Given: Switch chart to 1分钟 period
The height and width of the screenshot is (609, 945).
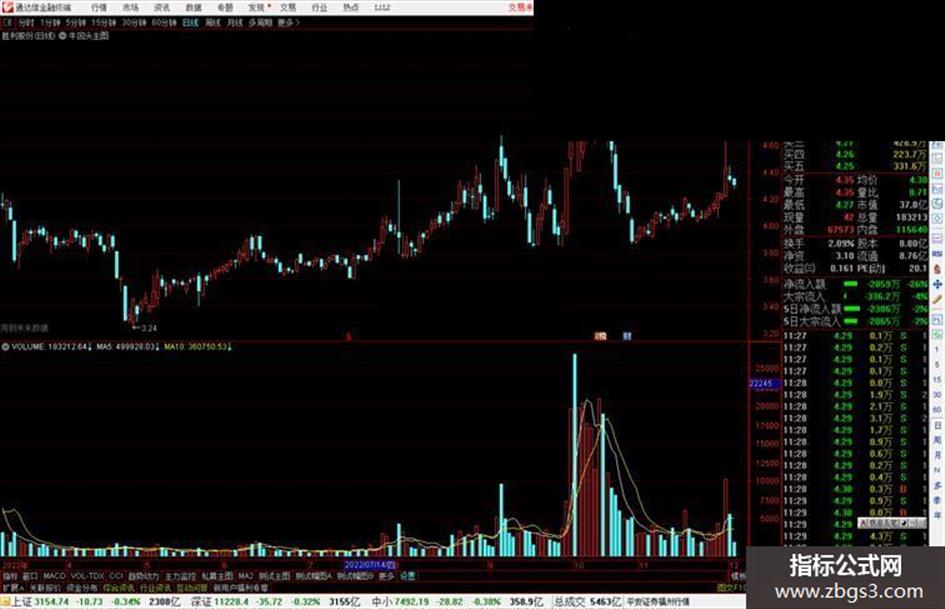Looking at the screenshot, I should pyautogui.click(x=50, y=22).
